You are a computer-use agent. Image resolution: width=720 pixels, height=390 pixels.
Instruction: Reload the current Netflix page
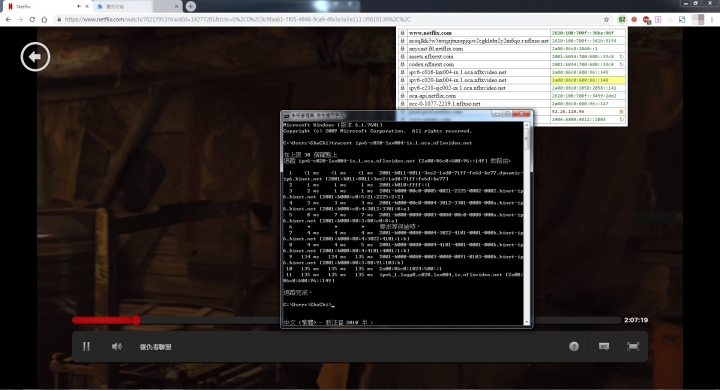tap(32, 19)
